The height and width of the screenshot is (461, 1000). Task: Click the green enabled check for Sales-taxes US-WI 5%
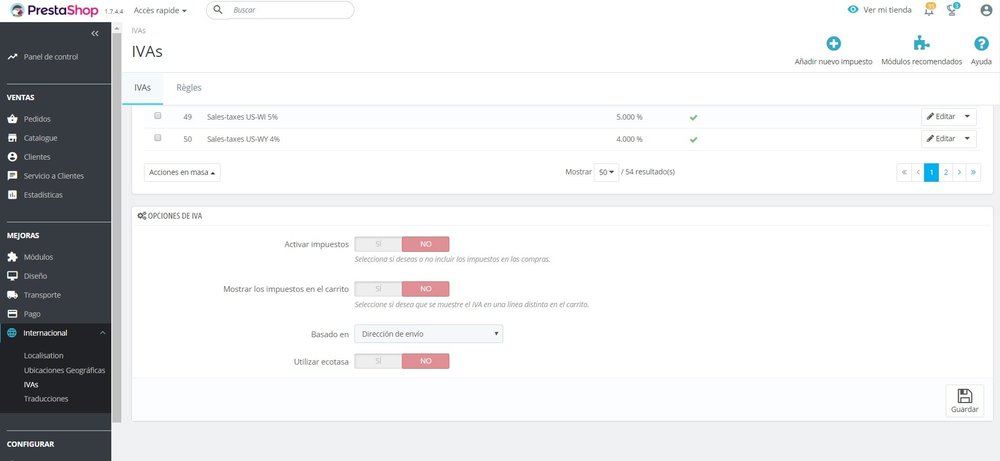pos(693,117)
